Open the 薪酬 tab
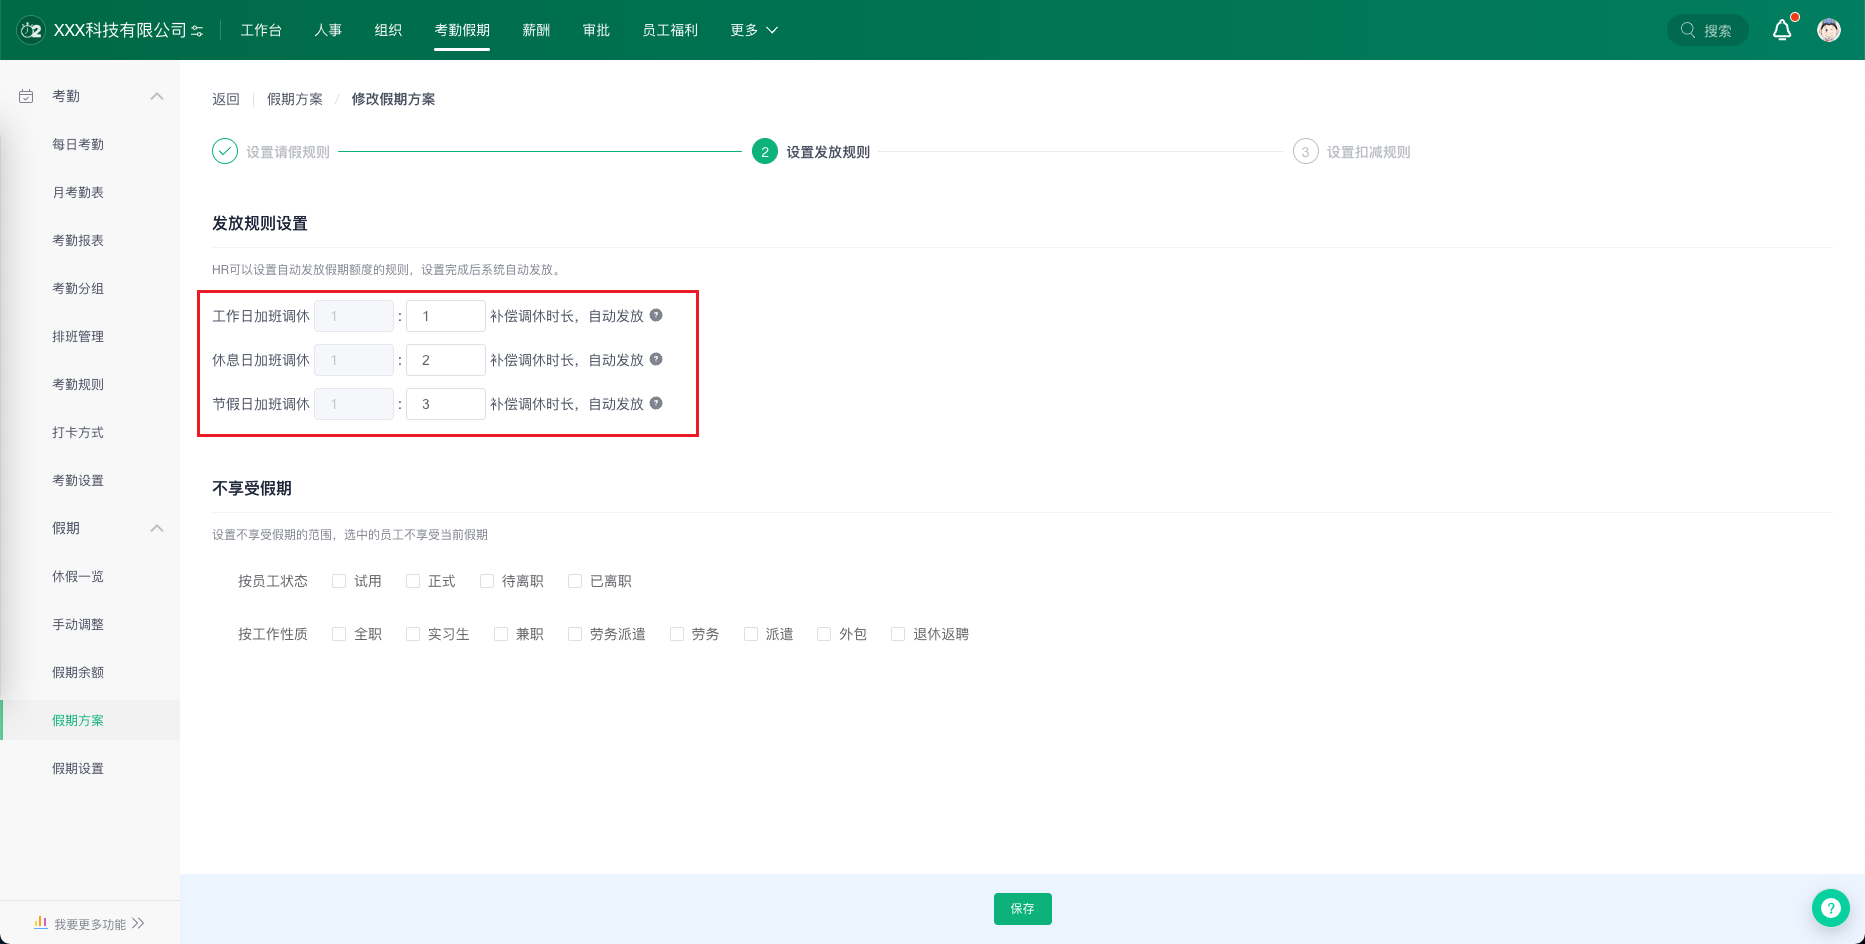Screen dimensions: 1865x944 (536, 30)
